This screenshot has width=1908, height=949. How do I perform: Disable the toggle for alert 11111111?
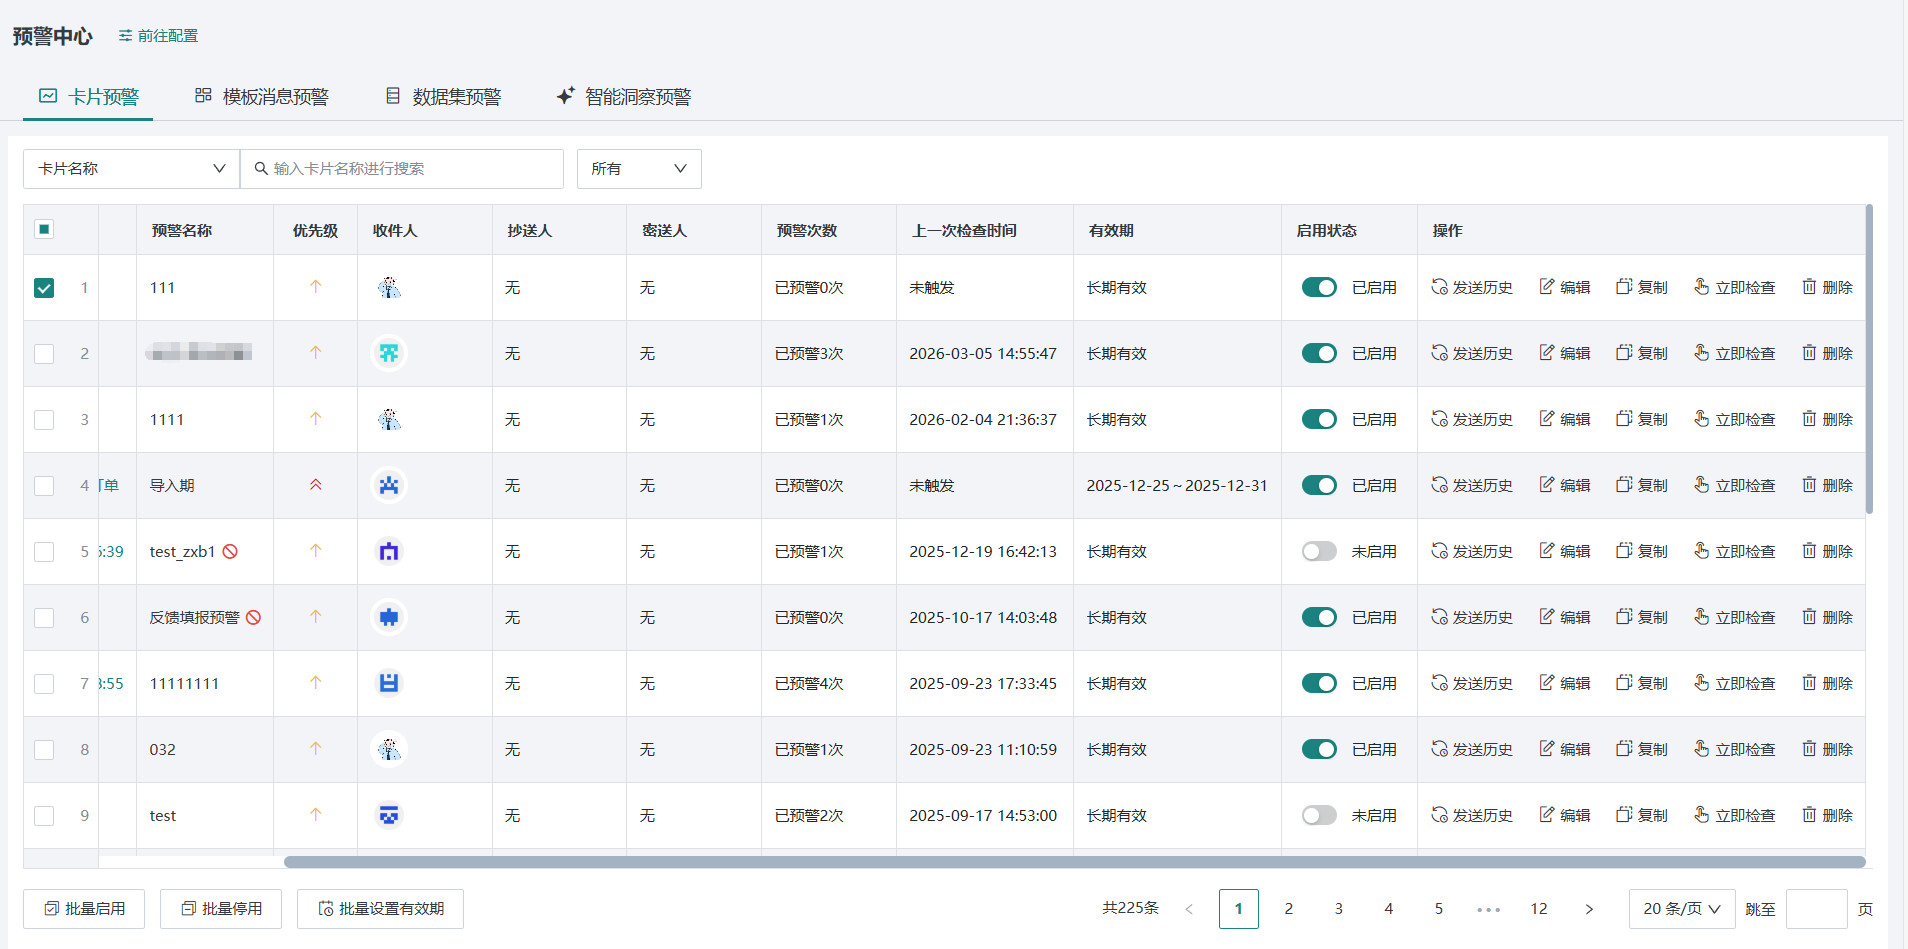pyautogui.click(x=1318, y=683)
